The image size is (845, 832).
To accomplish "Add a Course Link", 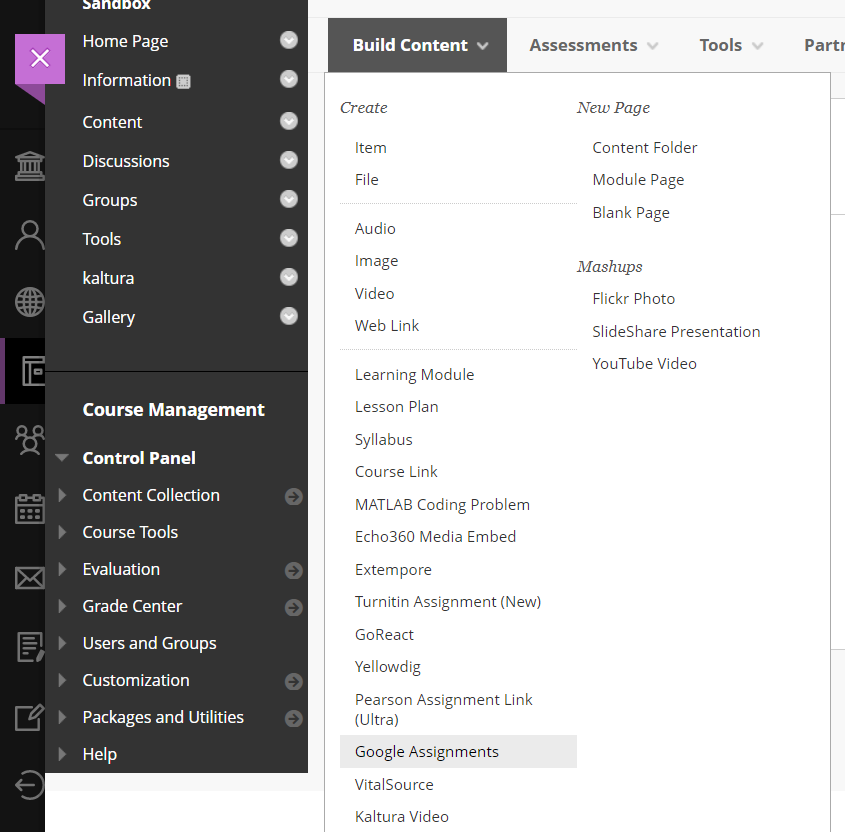I will click(396, 472).
